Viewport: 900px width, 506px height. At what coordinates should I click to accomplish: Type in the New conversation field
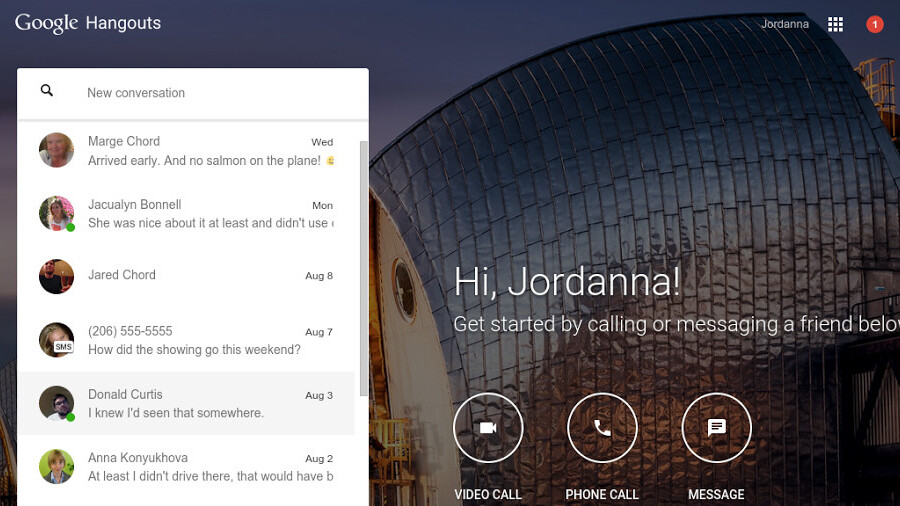220,93
